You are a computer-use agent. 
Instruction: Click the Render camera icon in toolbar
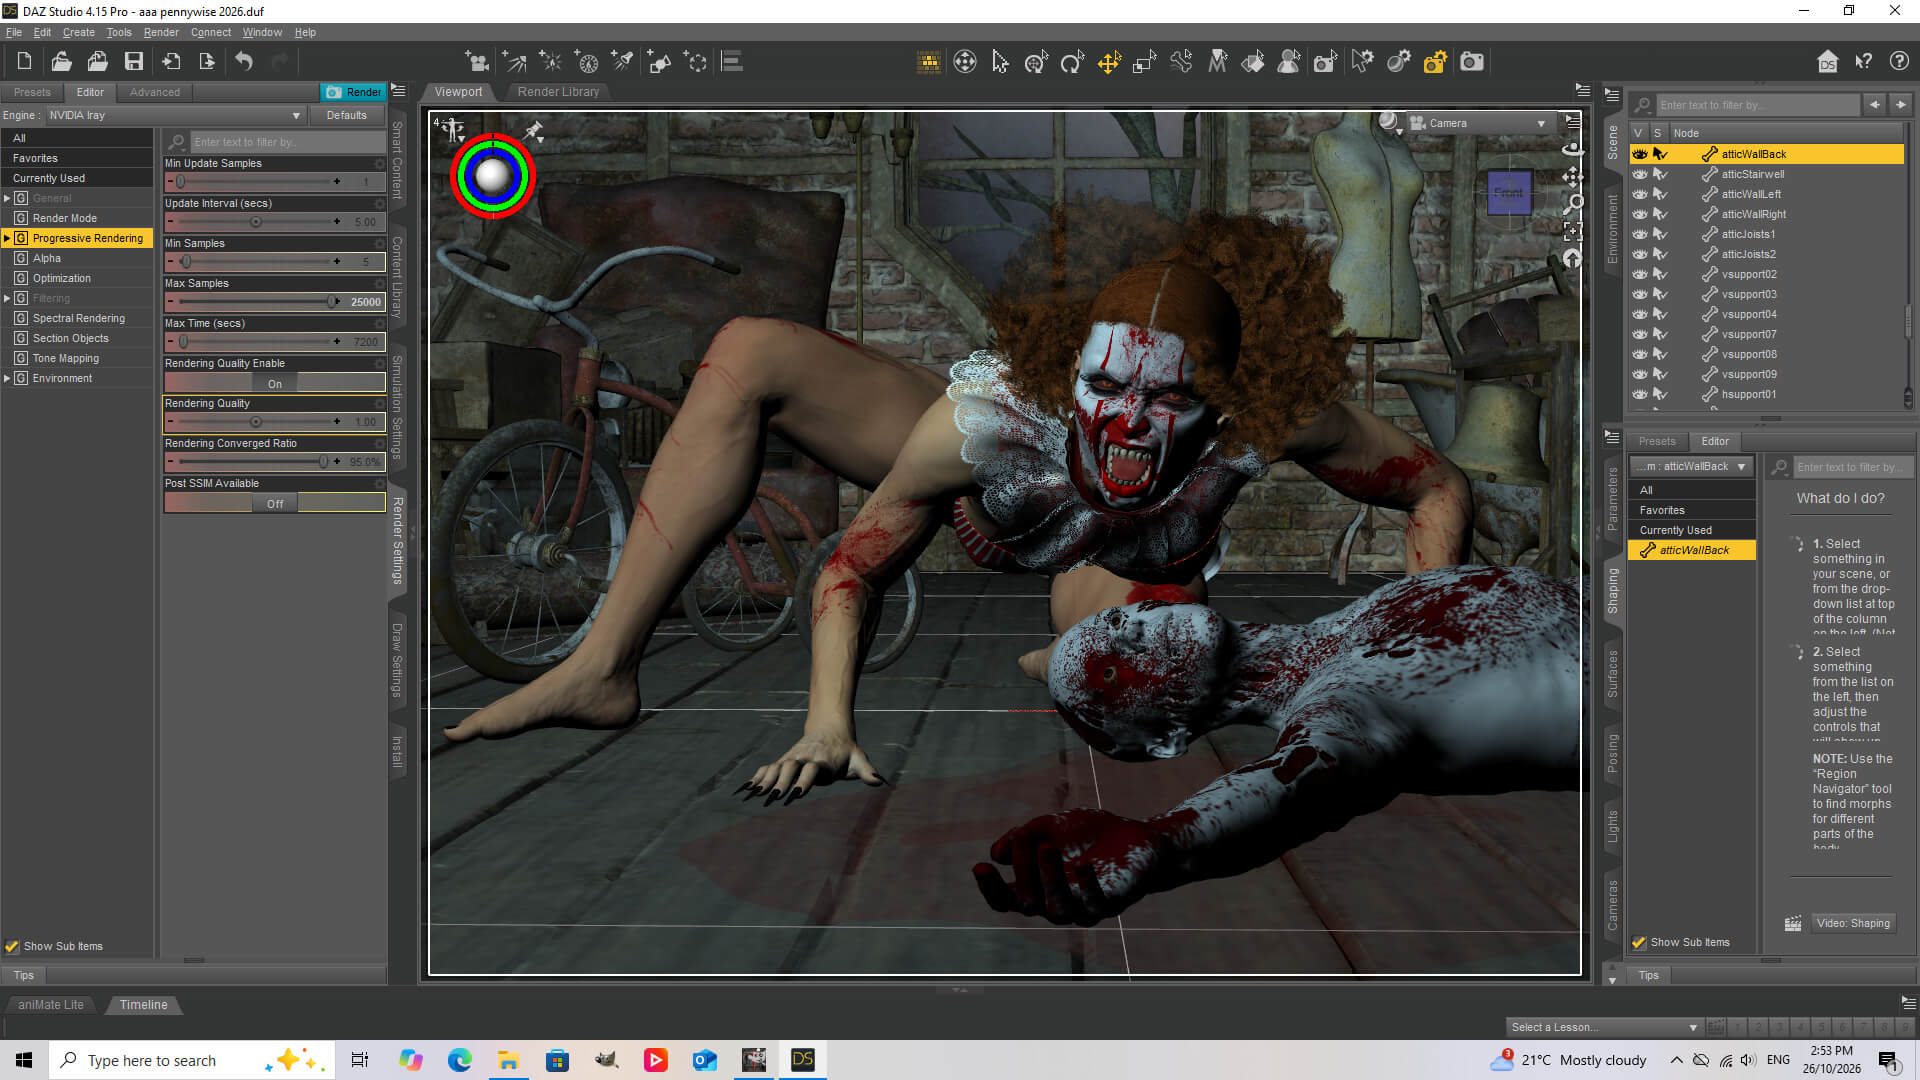[x=1472, y=62]
